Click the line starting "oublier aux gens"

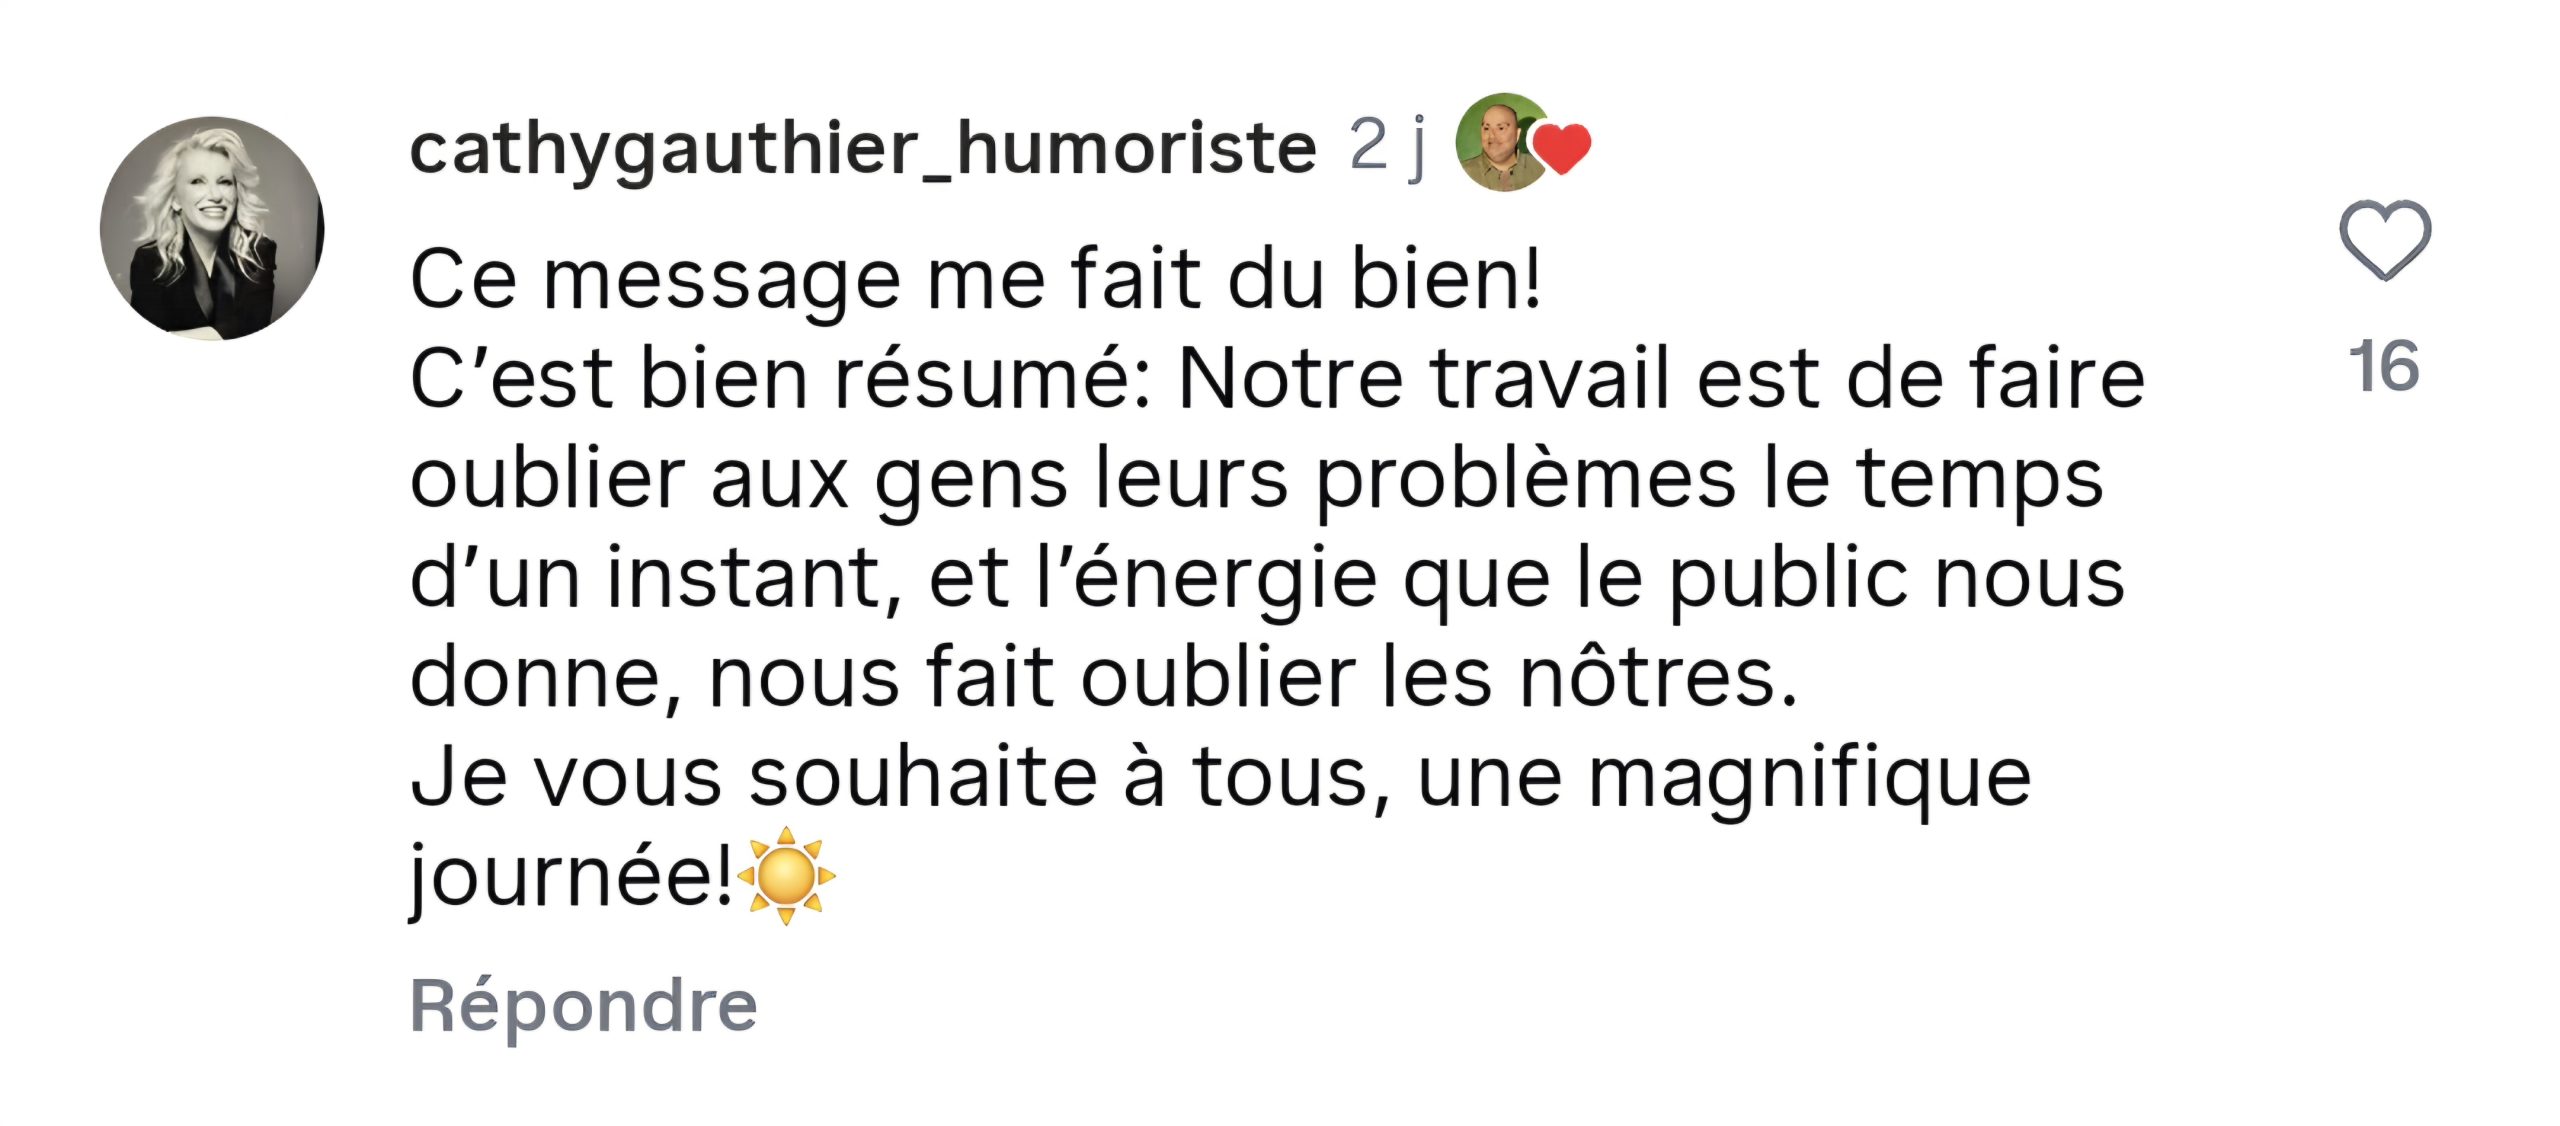pyautogui.click(x=1256, y=480)
